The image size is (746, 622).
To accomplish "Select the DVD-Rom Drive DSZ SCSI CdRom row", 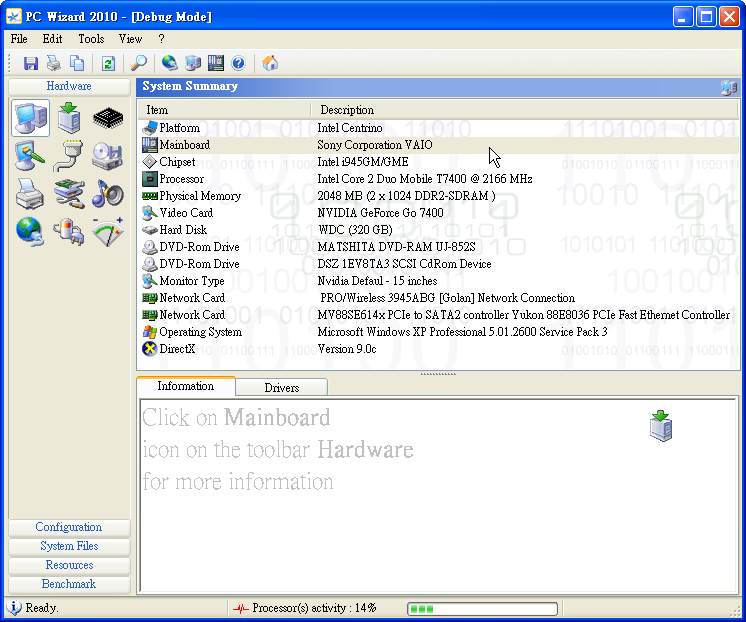I will click(439, 264).
